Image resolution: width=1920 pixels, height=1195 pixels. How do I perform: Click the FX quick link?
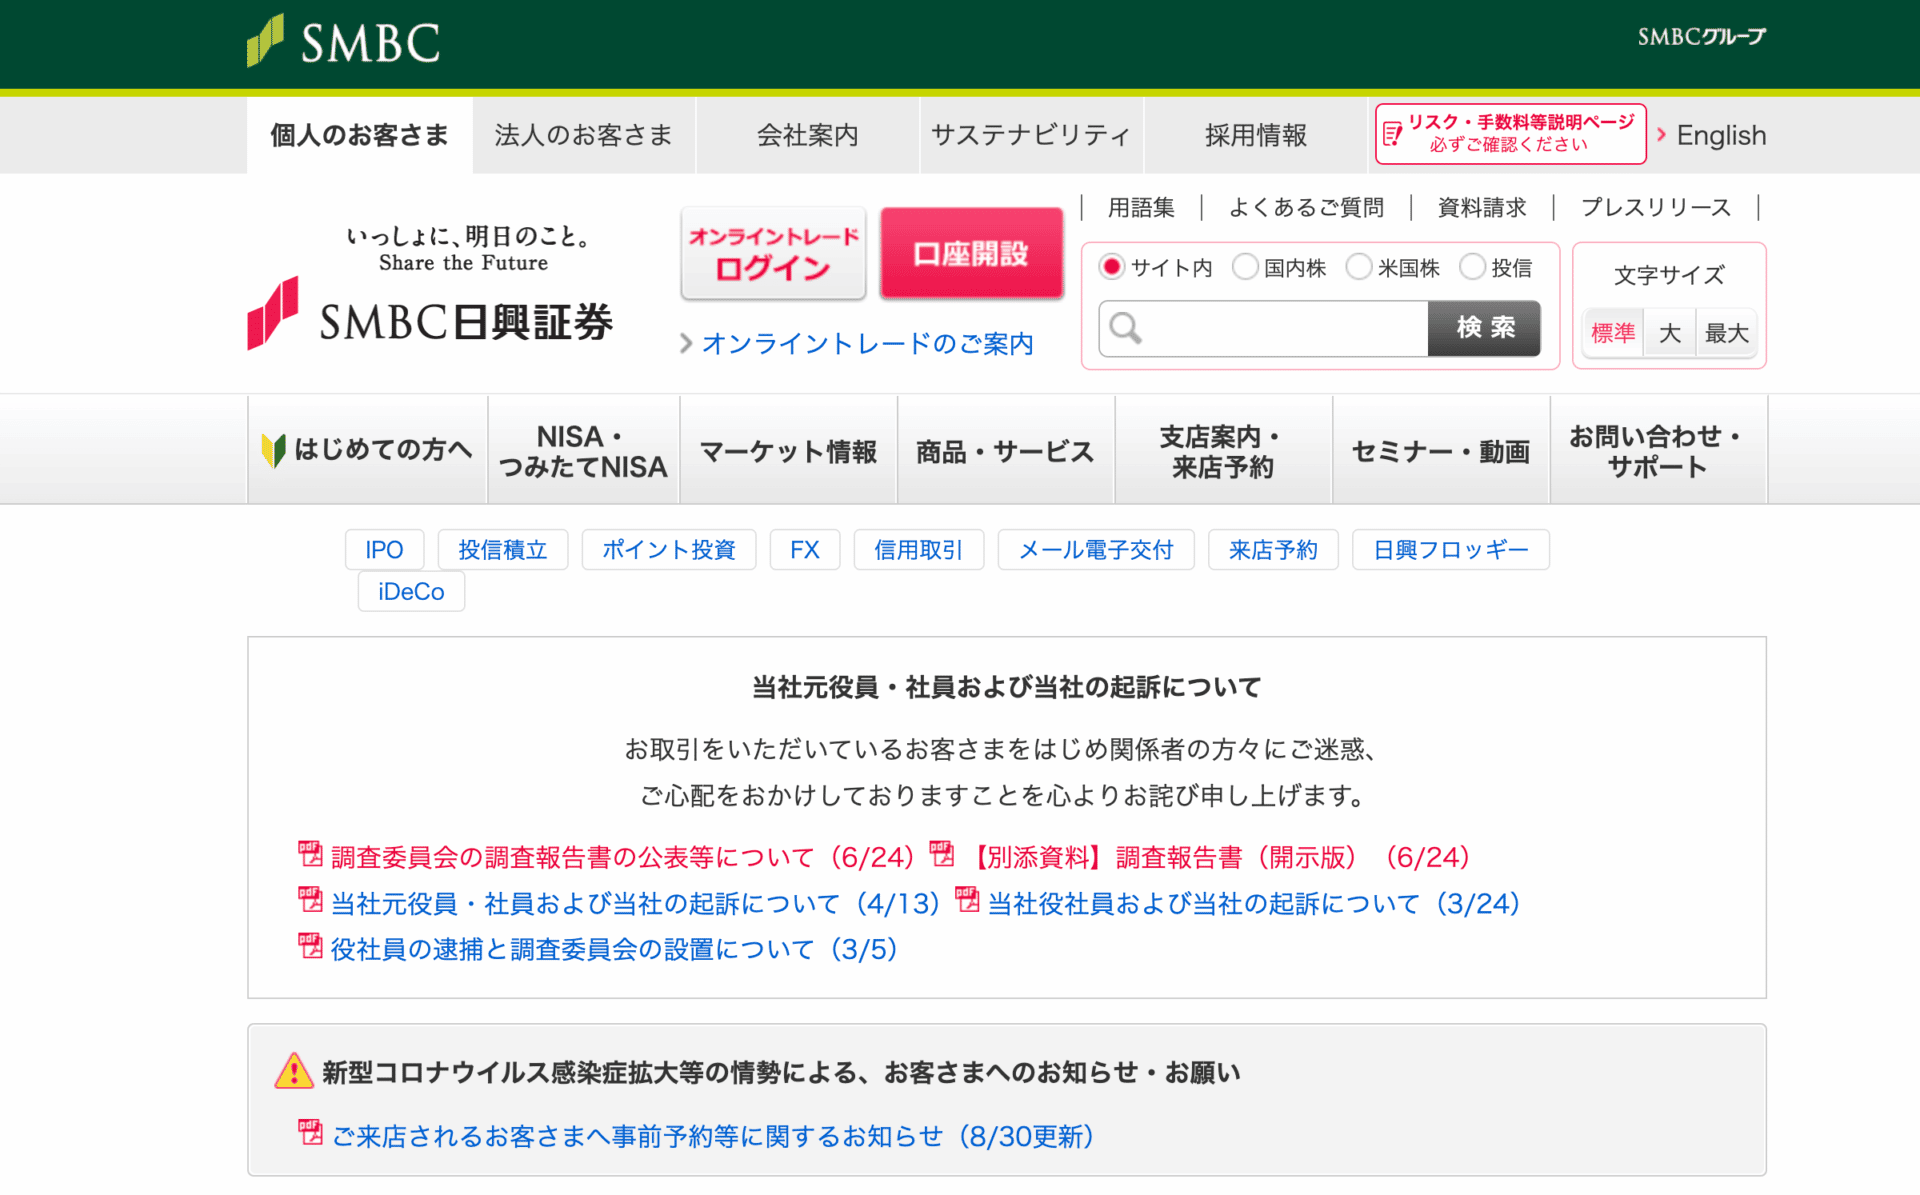click(805, 549)
